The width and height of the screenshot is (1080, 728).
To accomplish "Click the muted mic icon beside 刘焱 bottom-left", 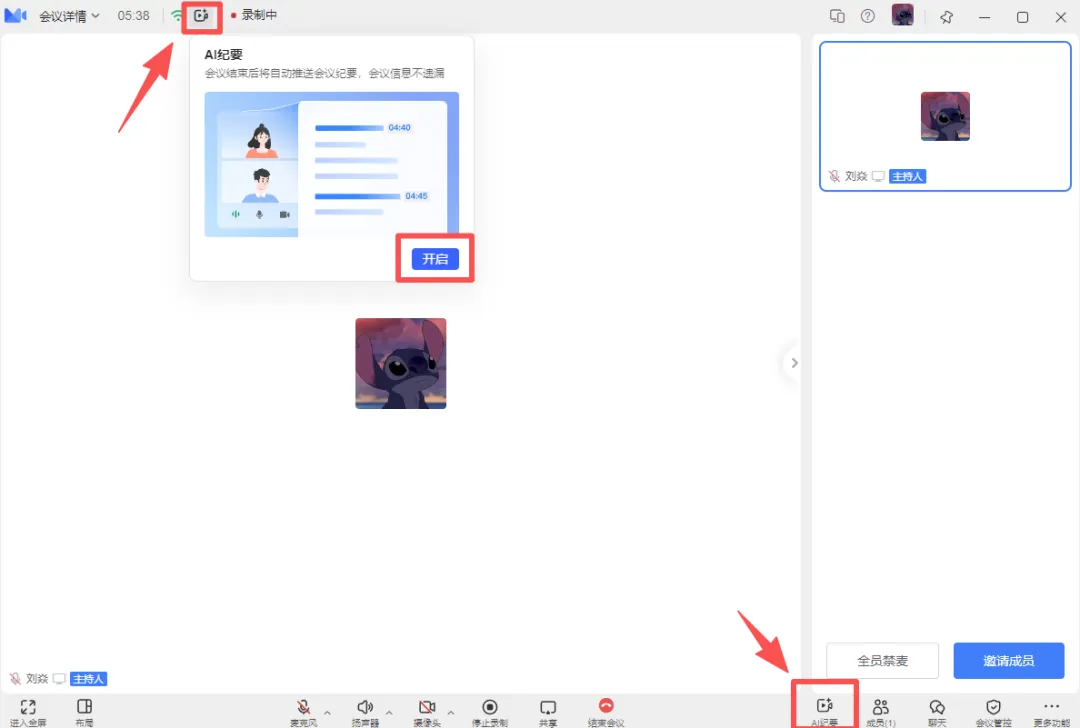I will click(x=15, y=679).
